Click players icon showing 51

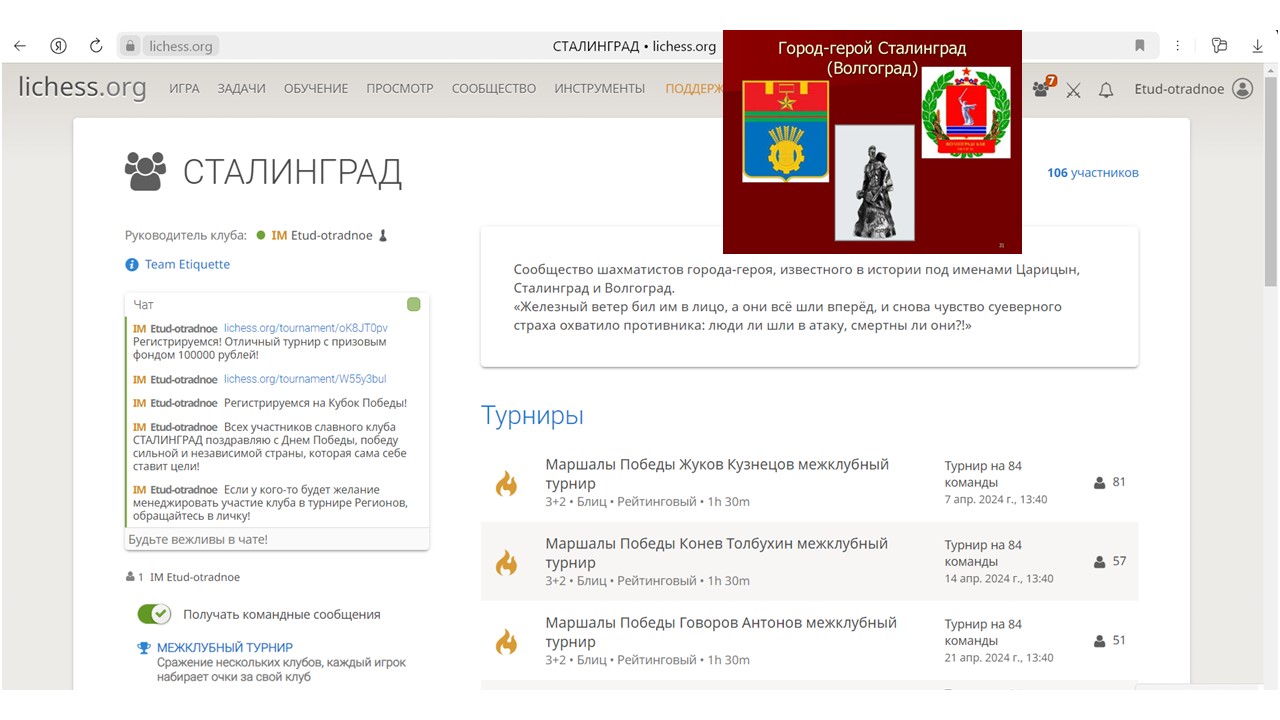click(x=1100, y=640)
